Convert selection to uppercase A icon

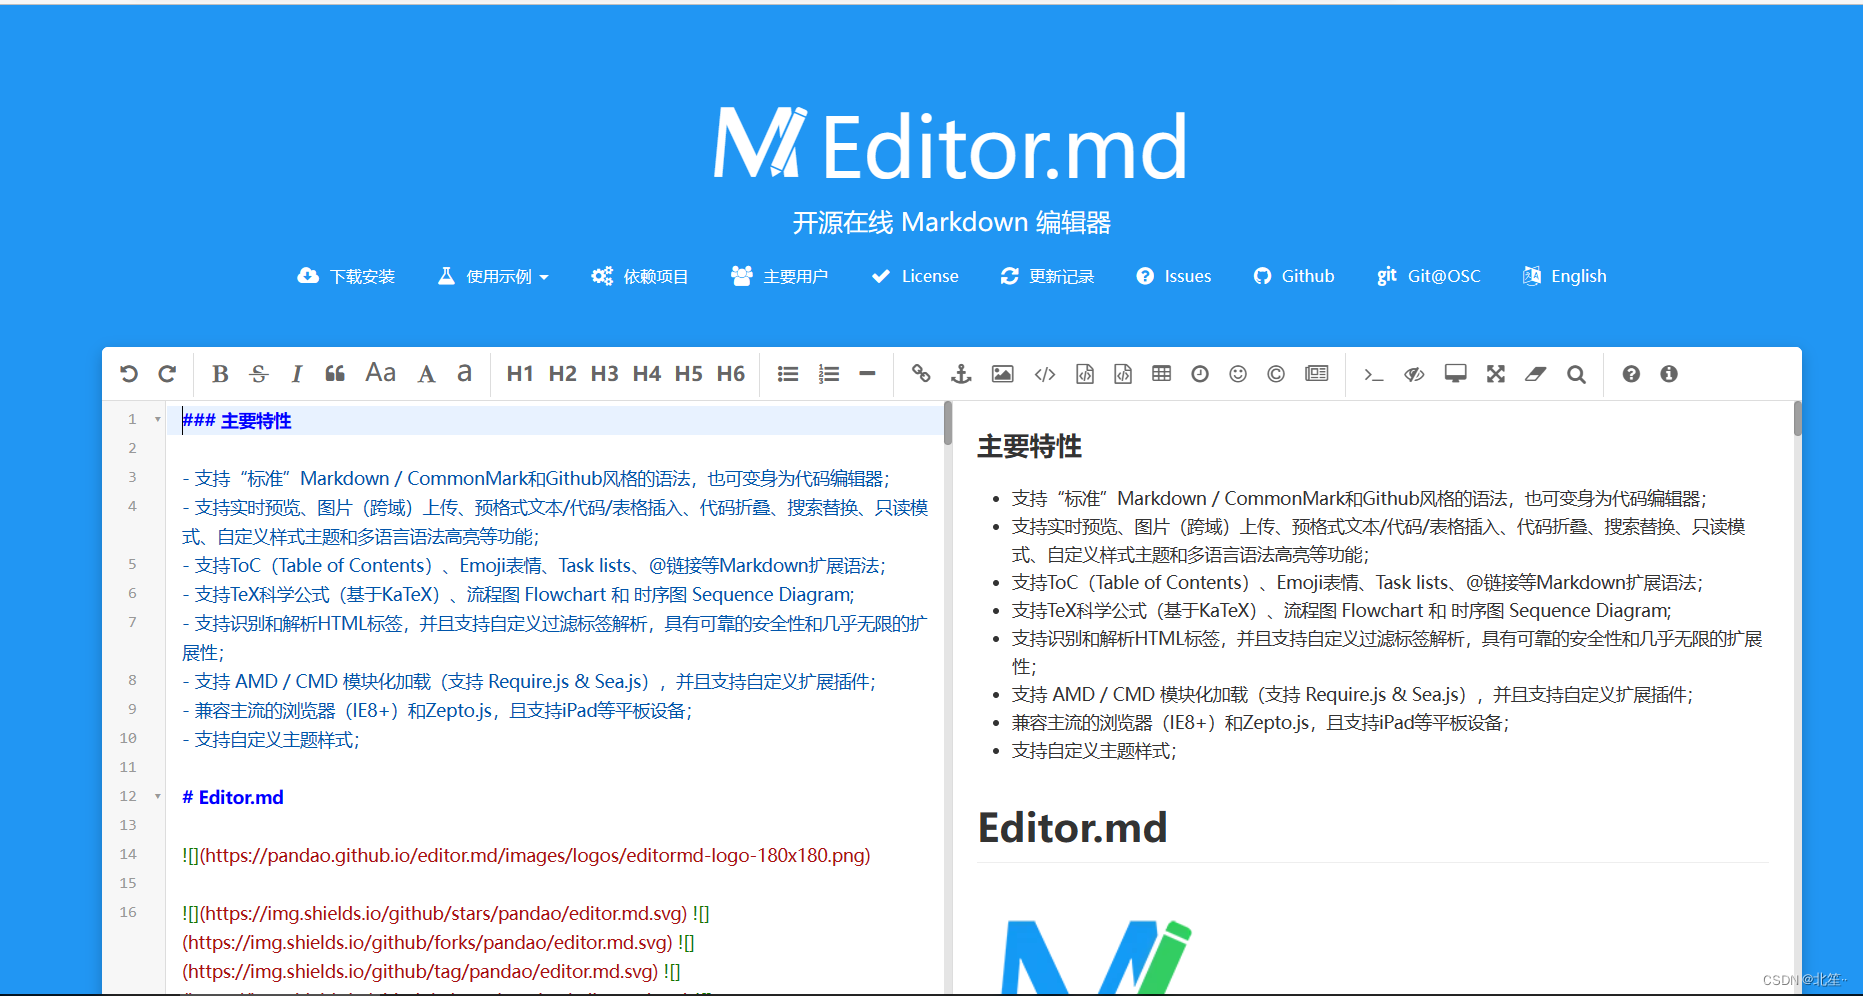[x=427, y=374]
